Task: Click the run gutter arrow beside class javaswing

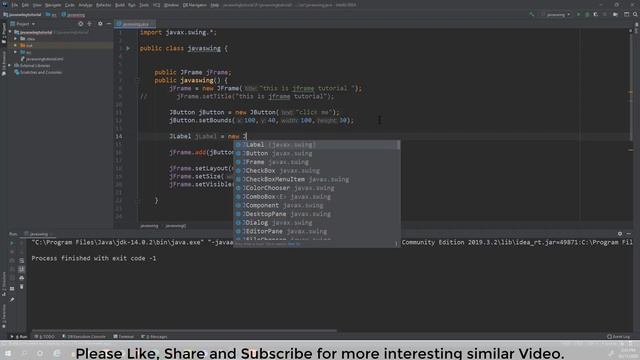Action: [x=128, y=48]
